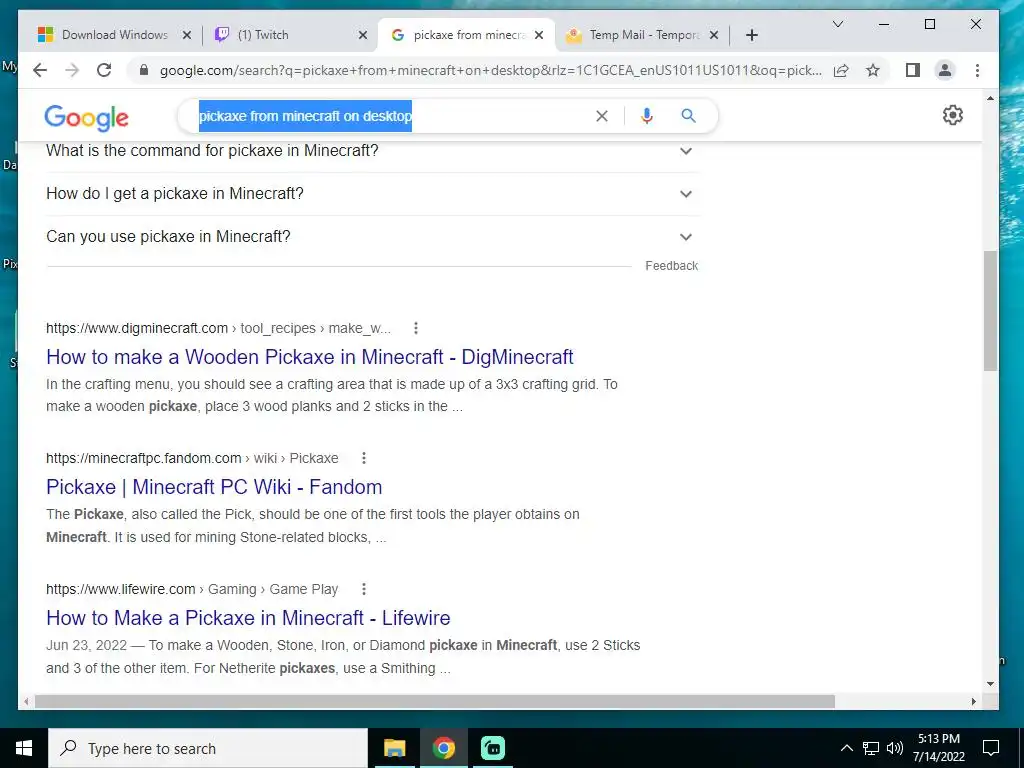Click the minecraftpc.fandom.com result URL
Screen dimensions: 1024x768
click(192, 458)
